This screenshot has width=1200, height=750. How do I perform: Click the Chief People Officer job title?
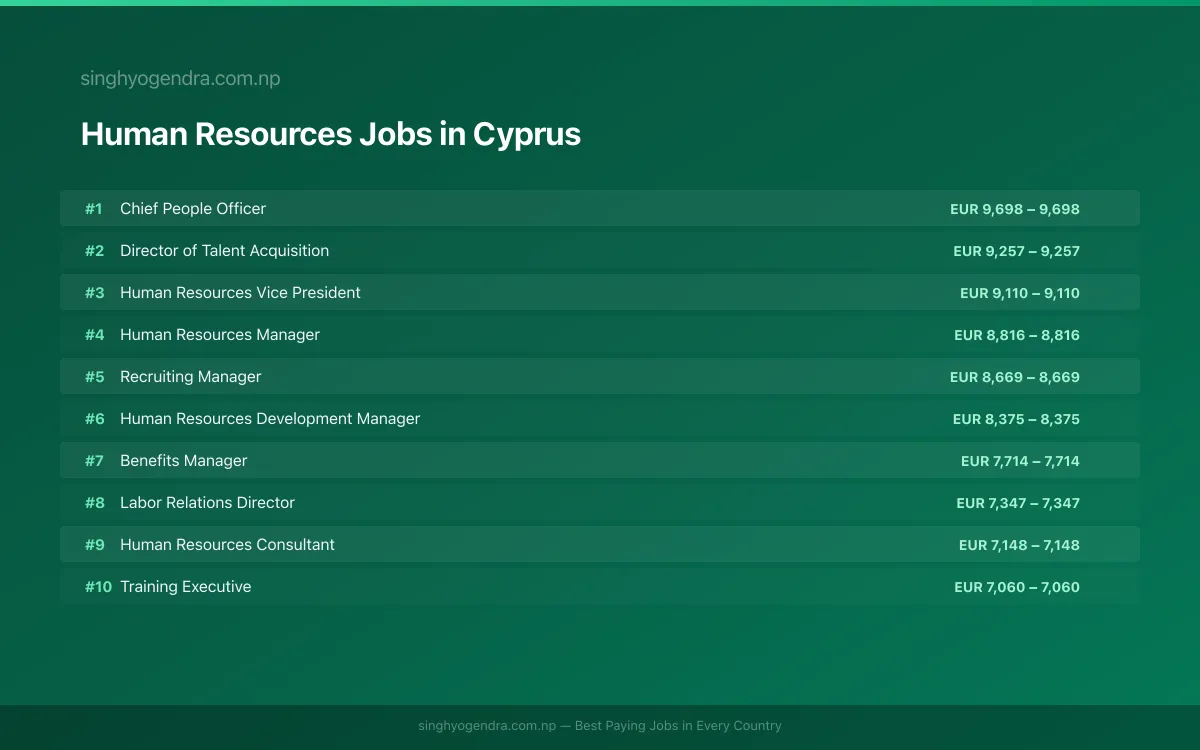click(193, 209)
